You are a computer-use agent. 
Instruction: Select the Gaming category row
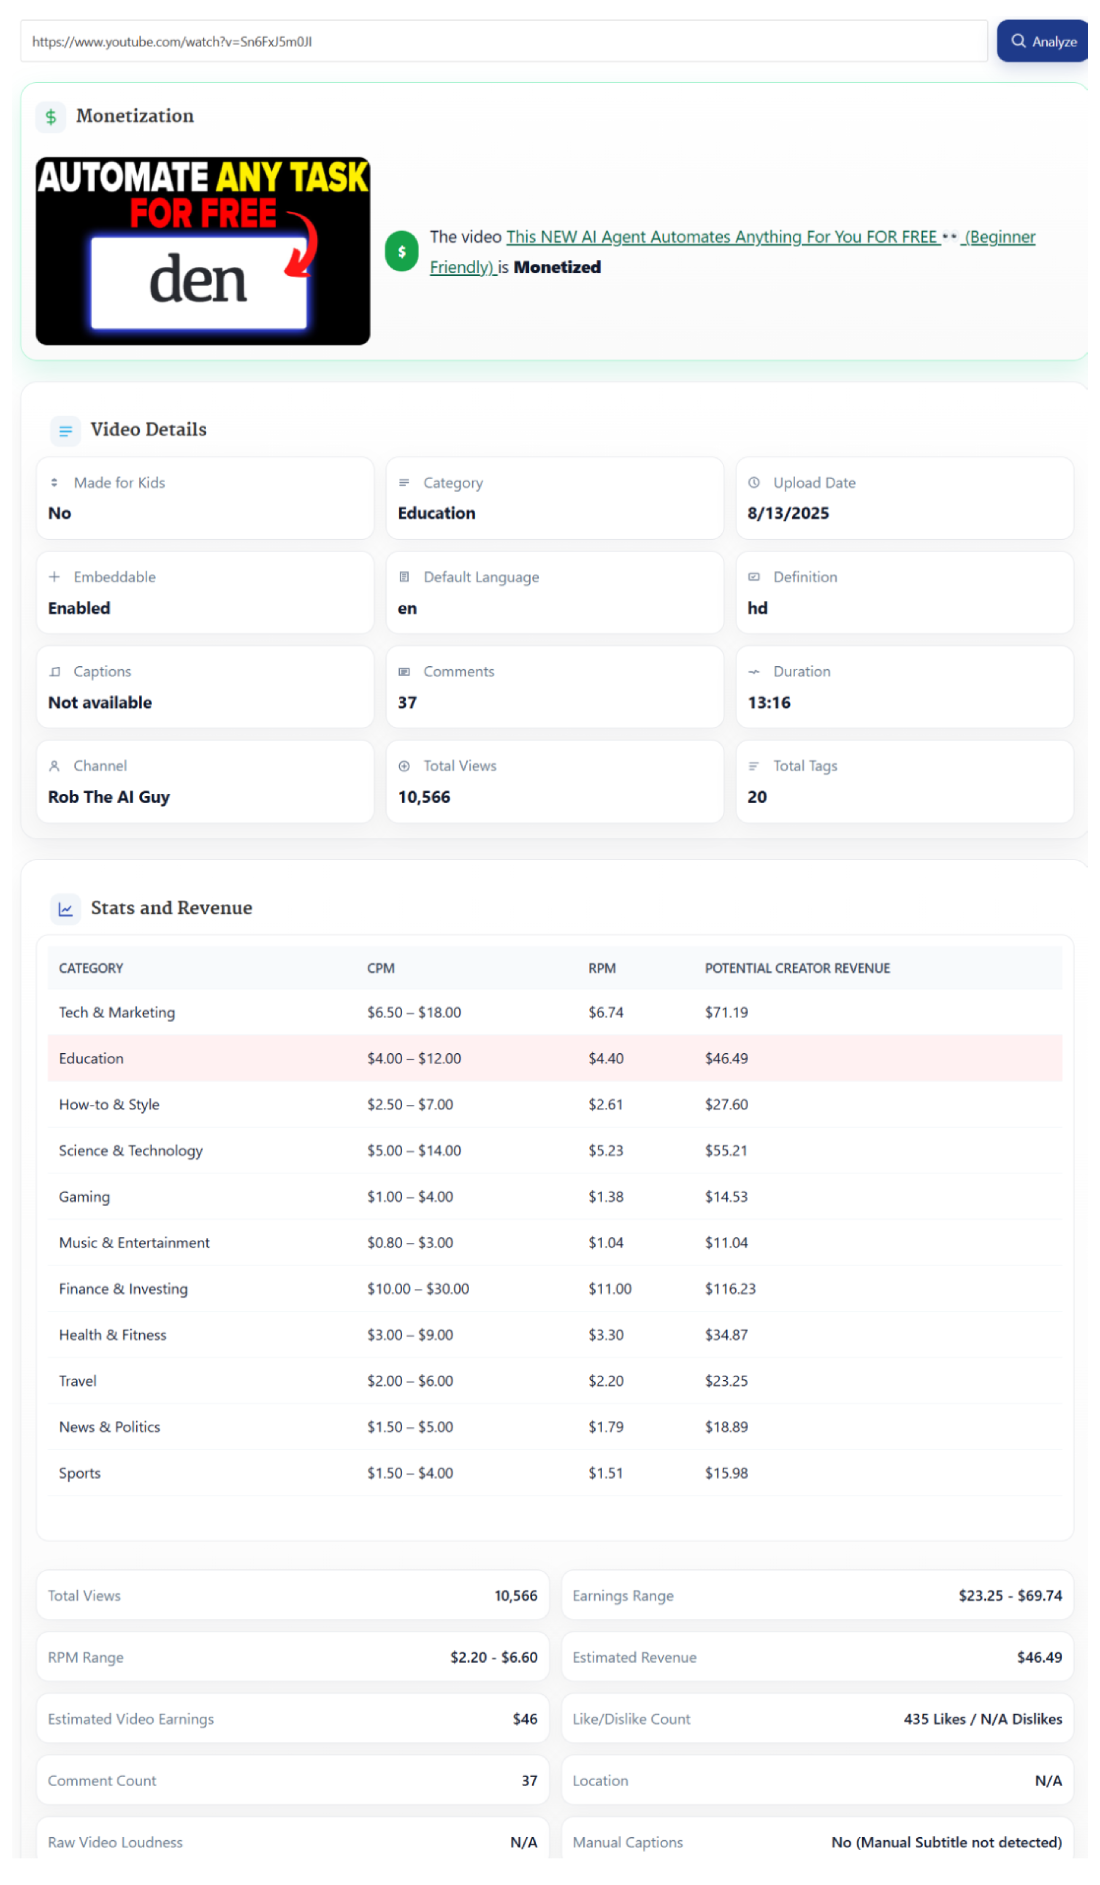[555, 1196]
